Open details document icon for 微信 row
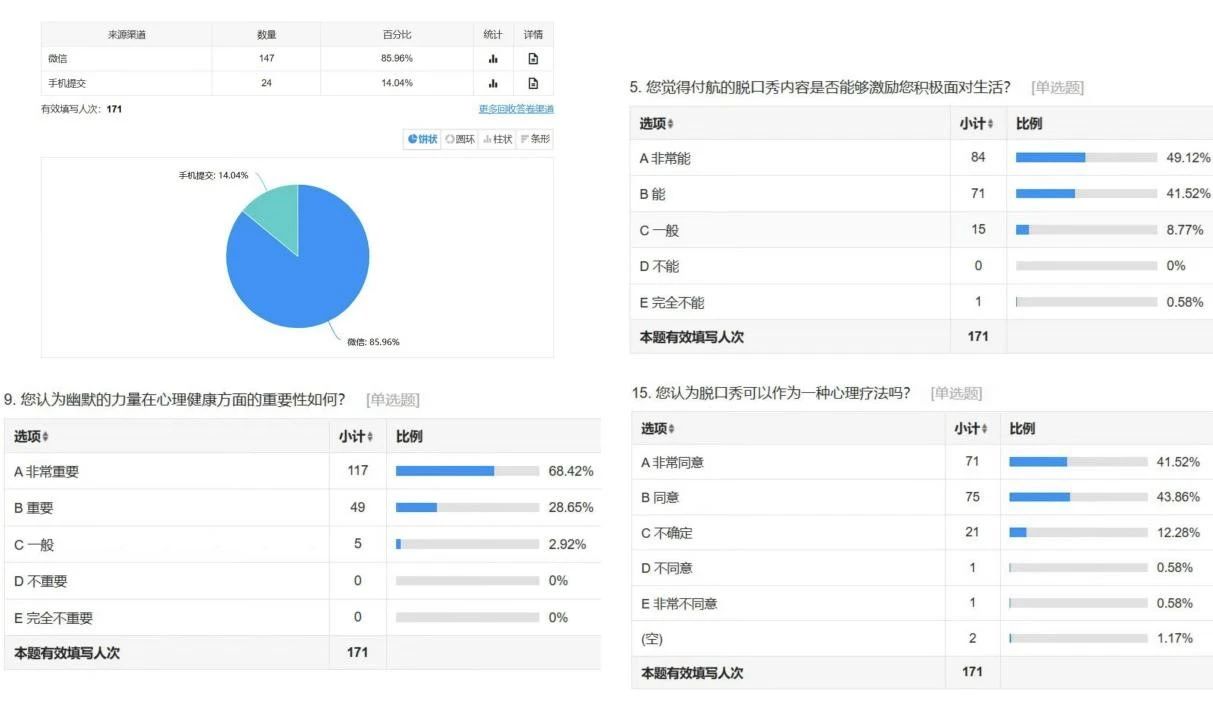 (533, 59)
